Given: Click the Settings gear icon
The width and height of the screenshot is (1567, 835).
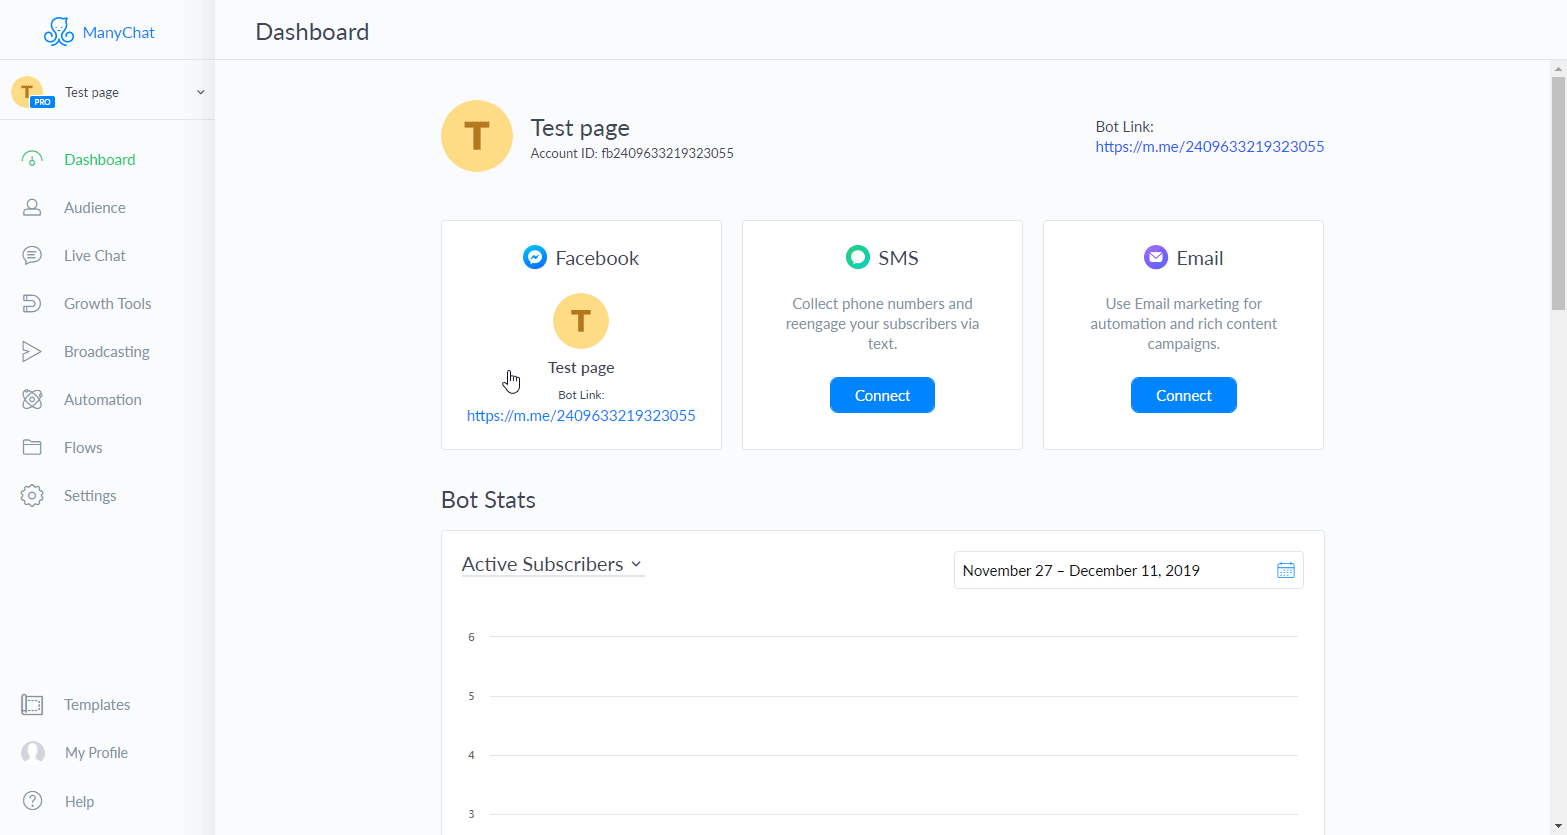Looking at the screenshot, I should tap(32, 496).
